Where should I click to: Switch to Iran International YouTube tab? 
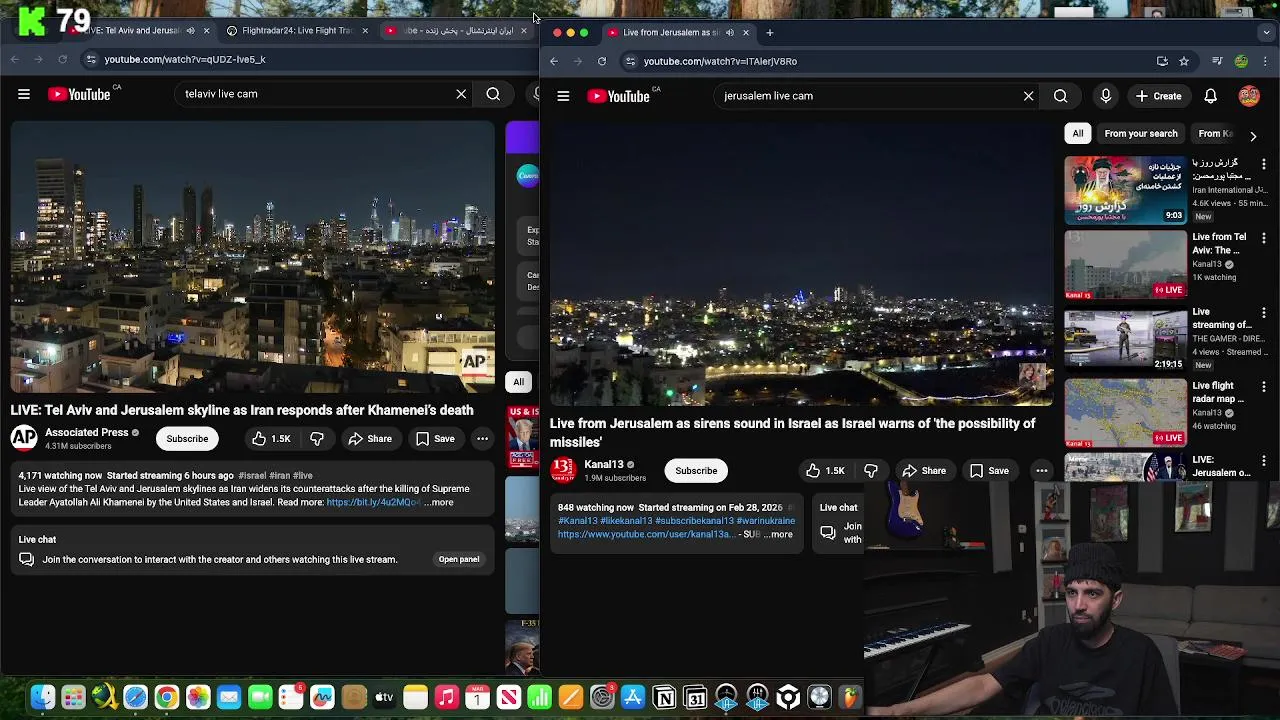455,30
